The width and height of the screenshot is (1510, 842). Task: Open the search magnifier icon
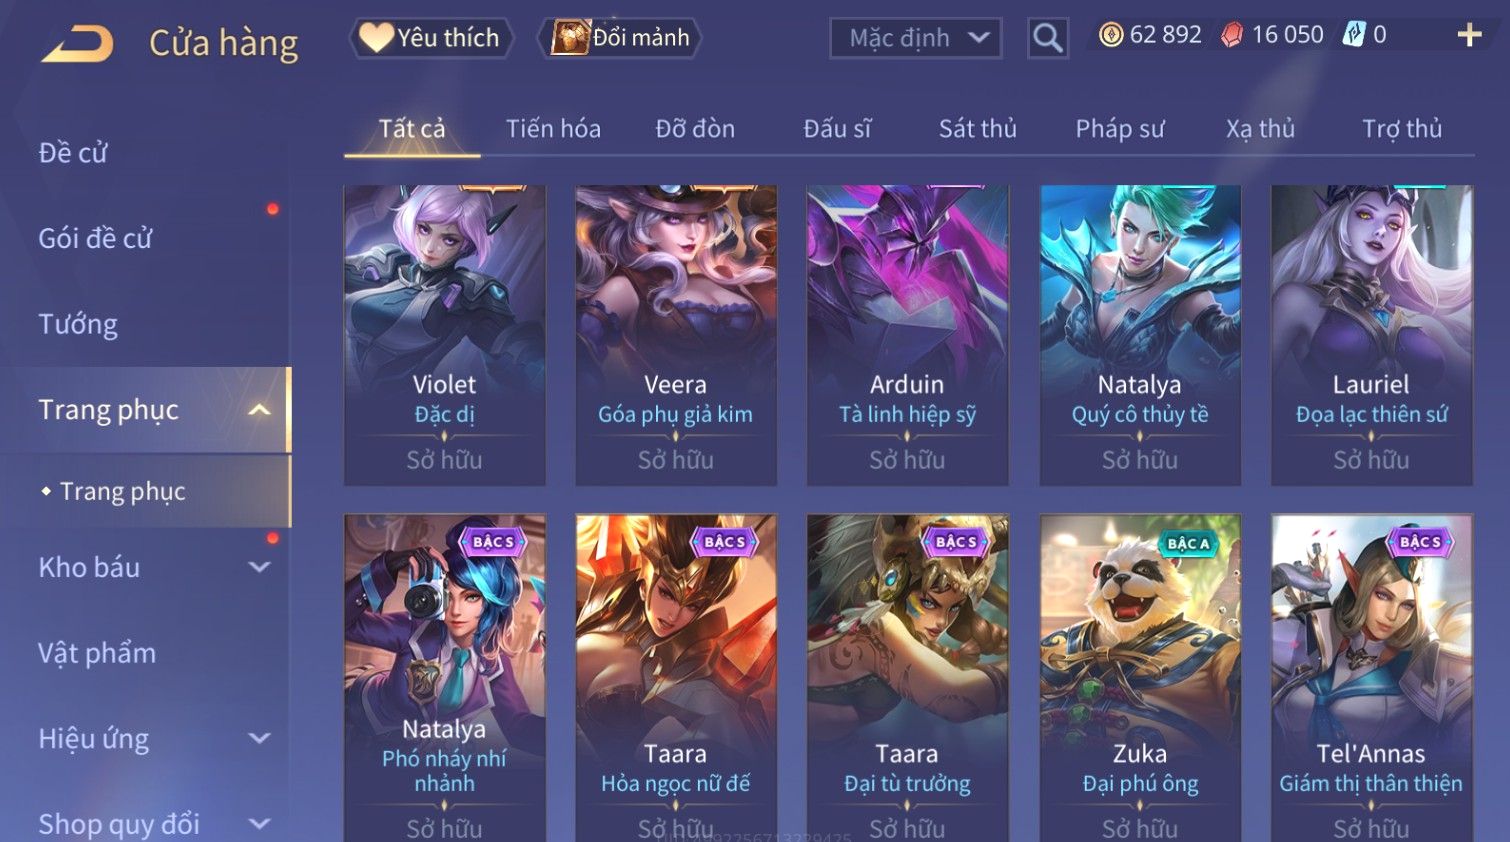click(x=1047, y=38)
